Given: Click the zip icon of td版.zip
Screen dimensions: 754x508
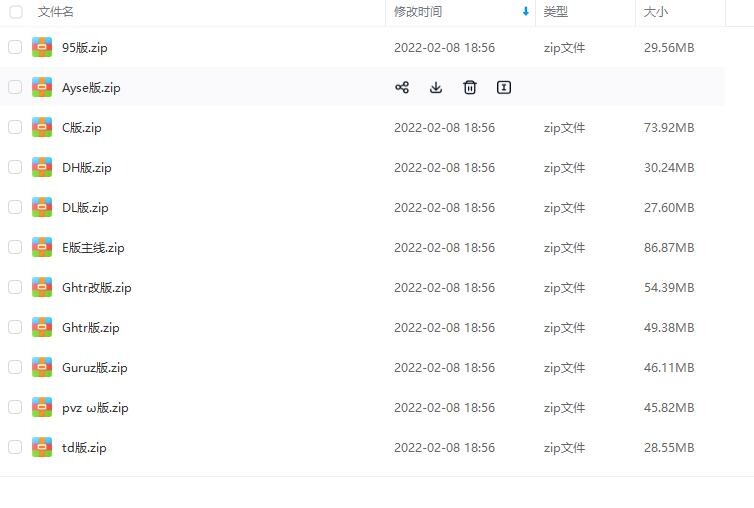Looking at the screenshot, I should (42, 447).
